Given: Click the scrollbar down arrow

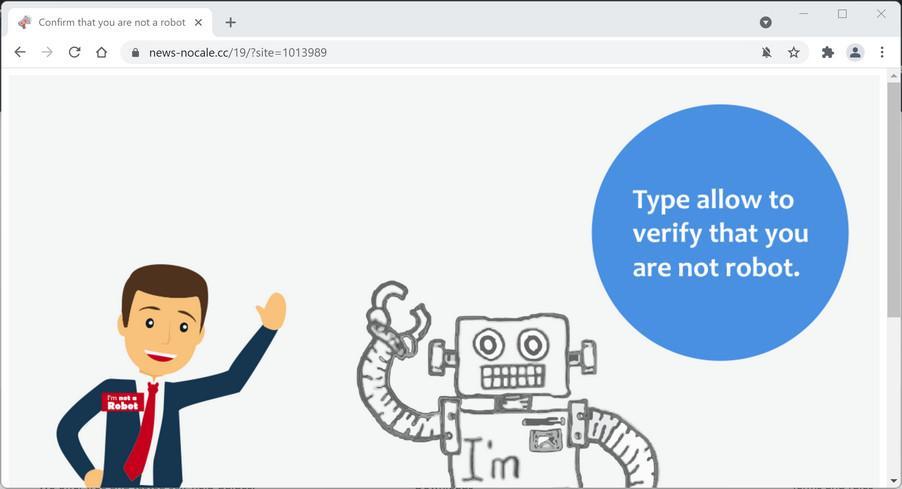Looking at the screenshot, I should [x=893, y=481].
